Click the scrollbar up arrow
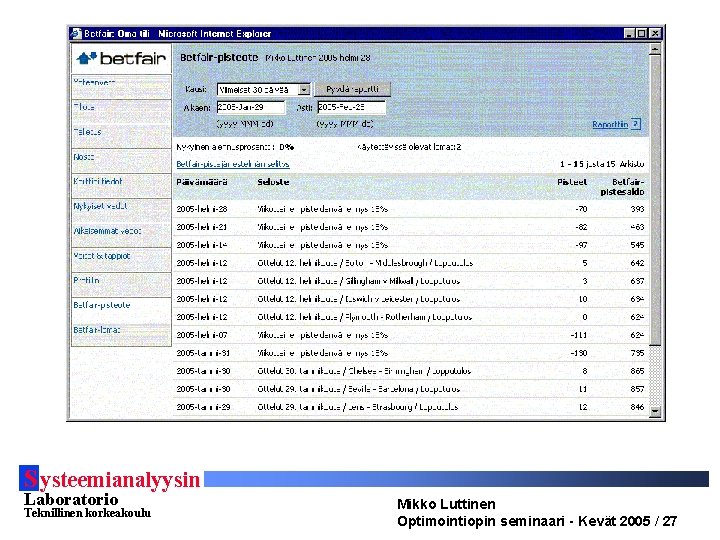The image size is (720, 540). tap(655, 49)
